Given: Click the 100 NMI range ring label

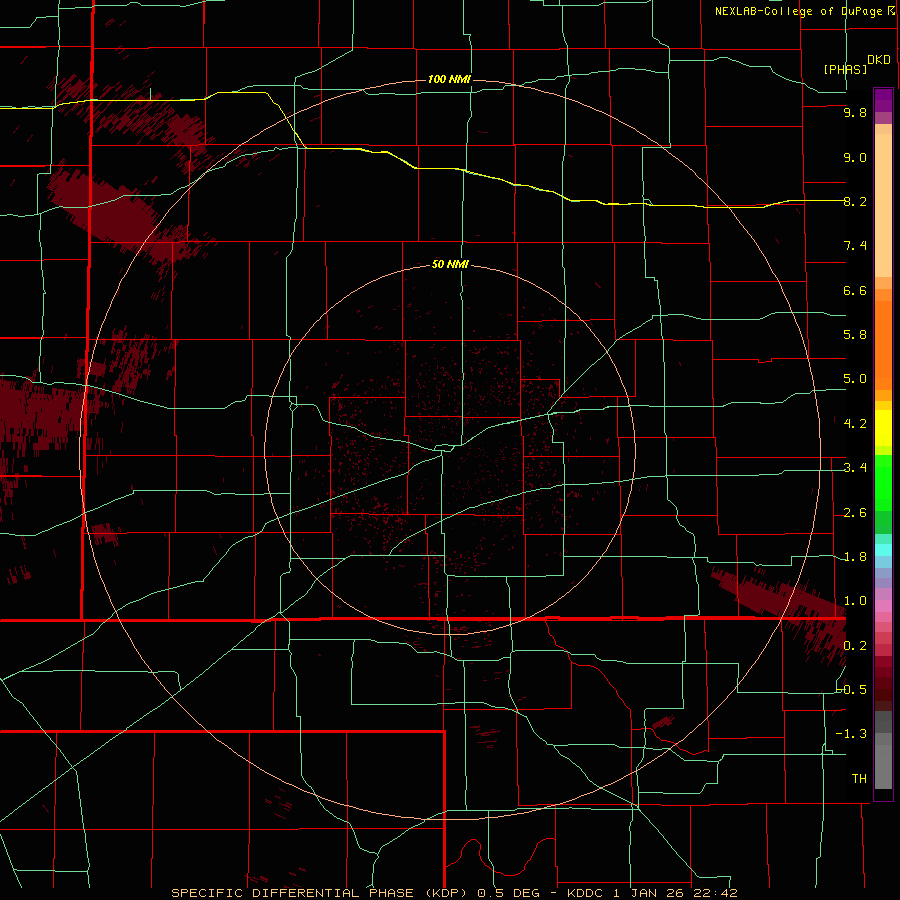Looking at the screenshot, I should pyautogui.click(x=449, y=79).
